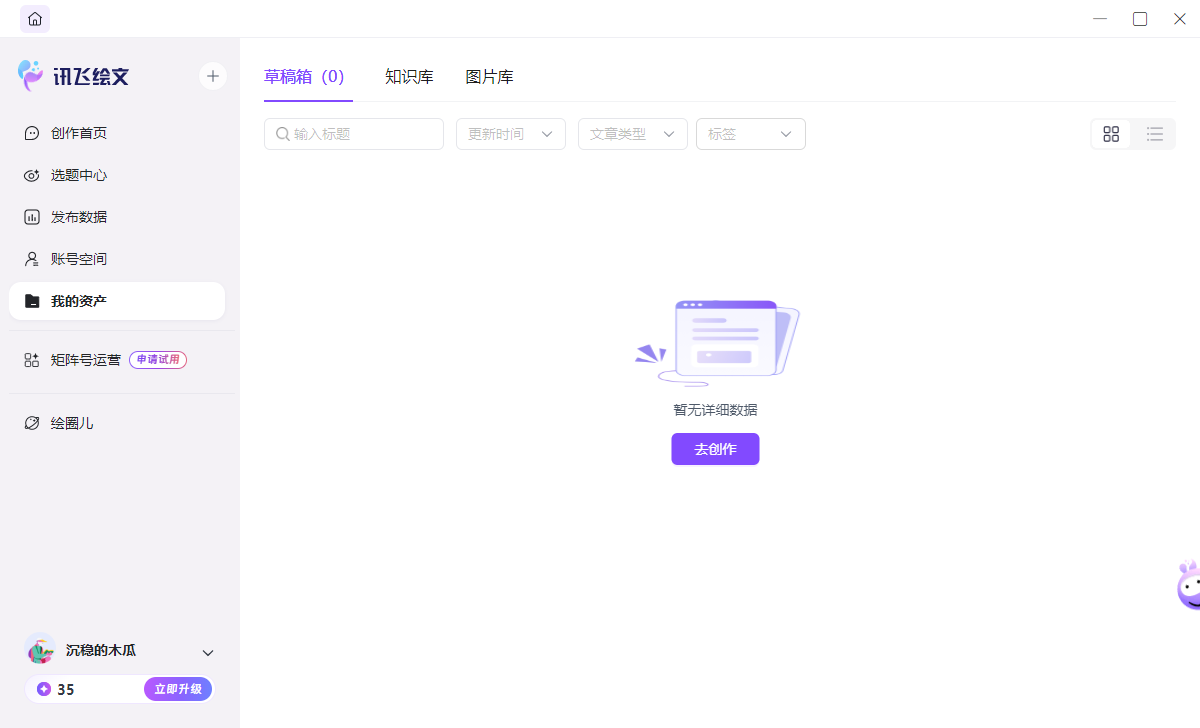
Task: Click the 输入标题 search field
Action: (354, 134)
